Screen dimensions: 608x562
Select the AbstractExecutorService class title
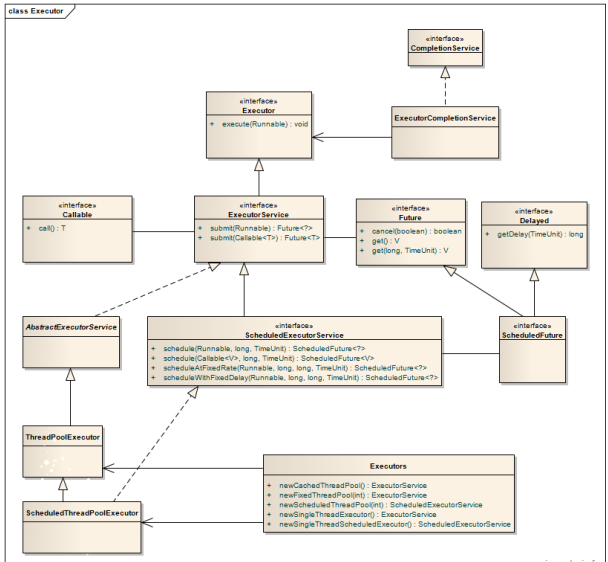71,327
